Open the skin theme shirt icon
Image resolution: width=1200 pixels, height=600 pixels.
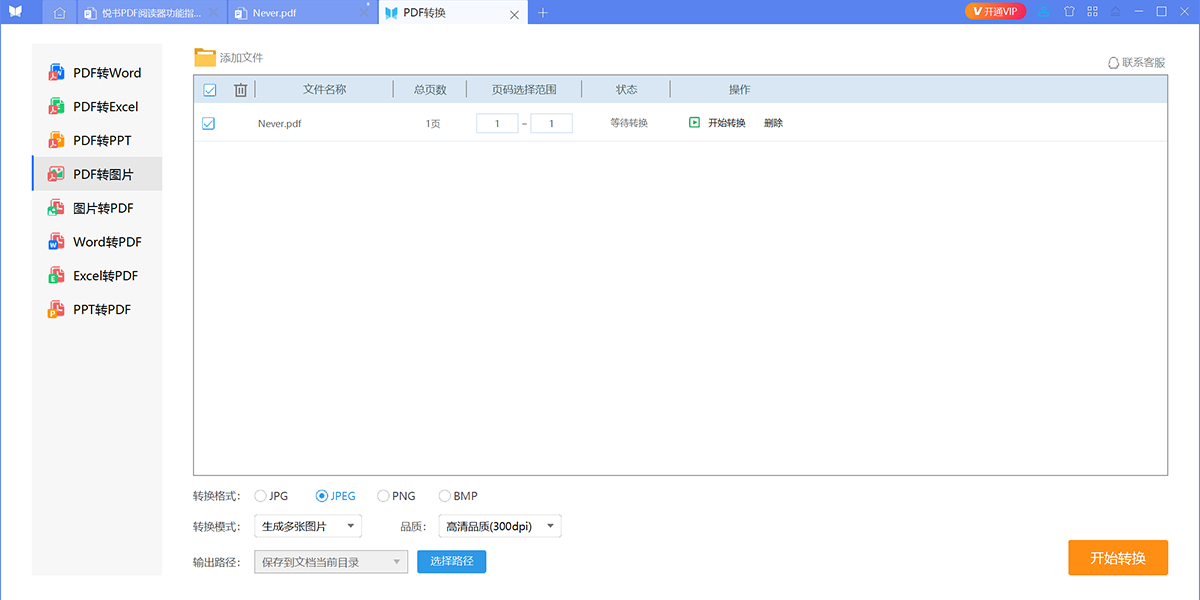[x=1069, y=12]
